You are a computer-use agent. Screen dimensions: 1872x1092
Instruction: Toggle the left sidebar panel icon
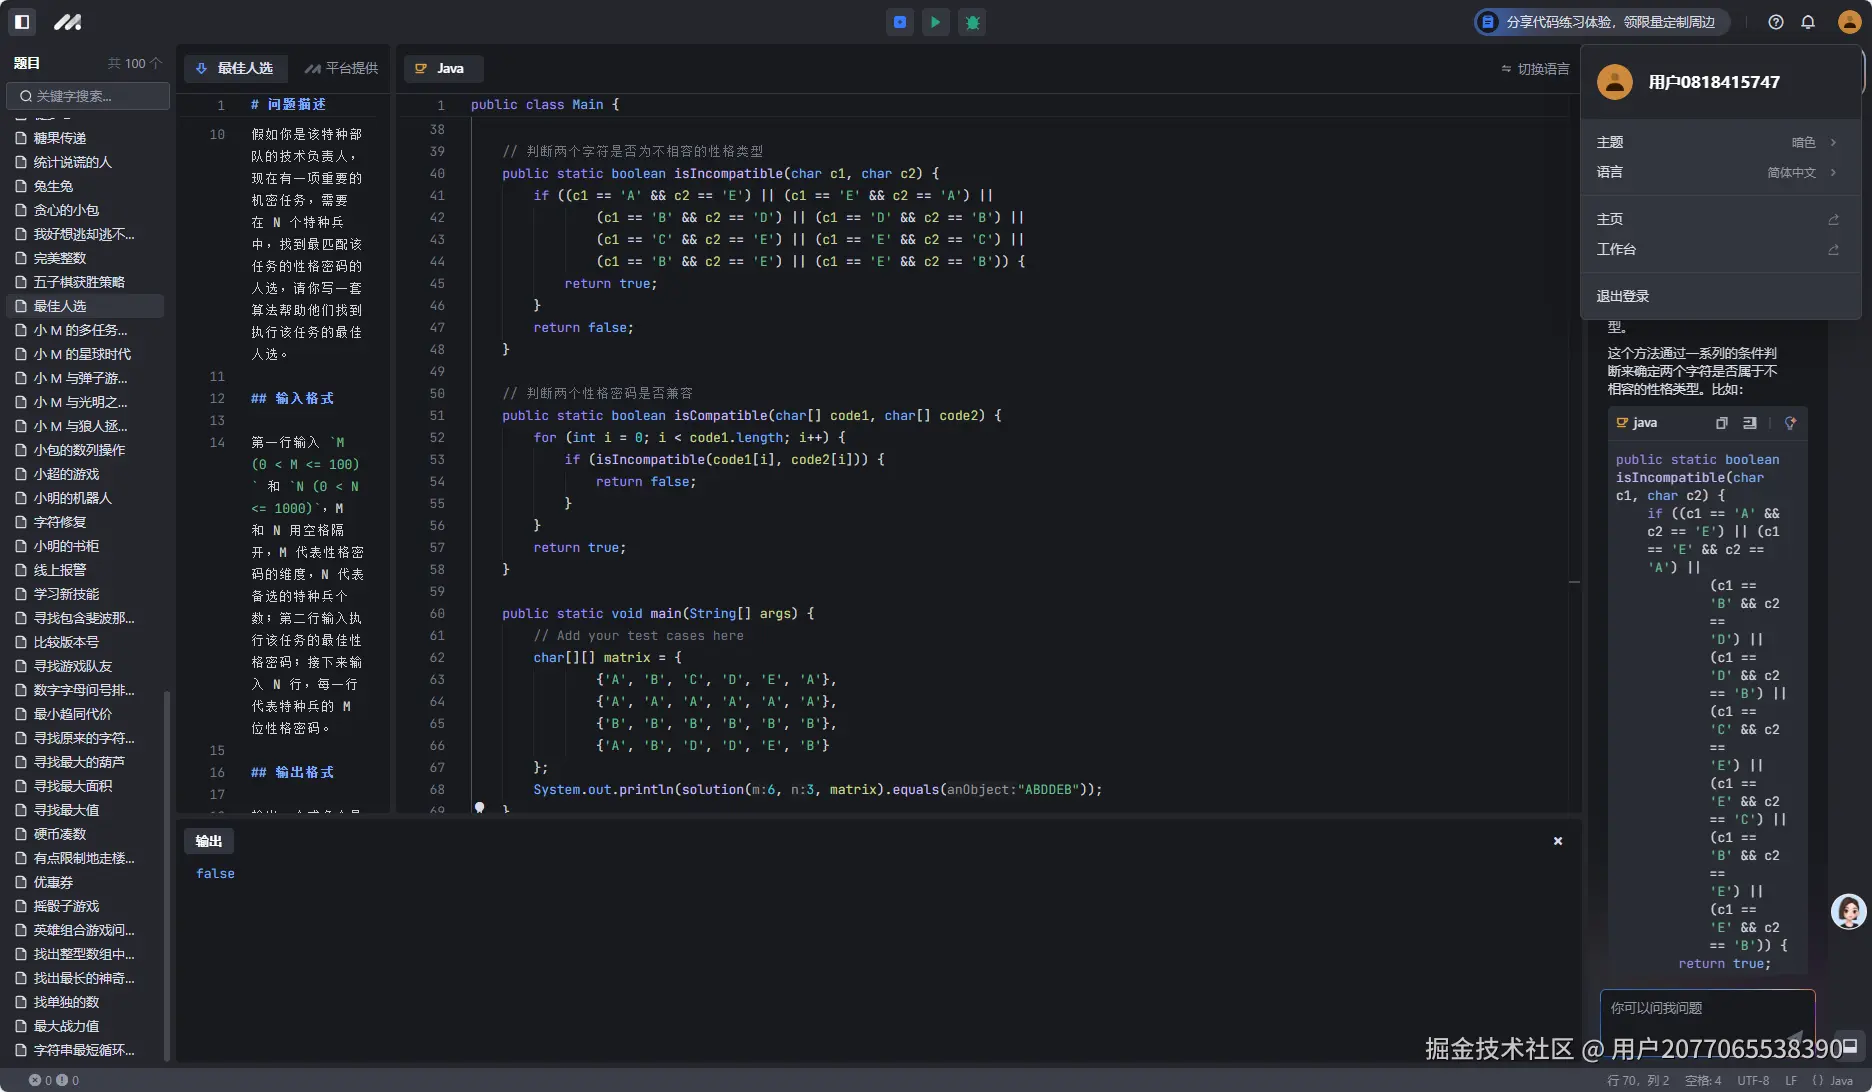pos(22,21)
